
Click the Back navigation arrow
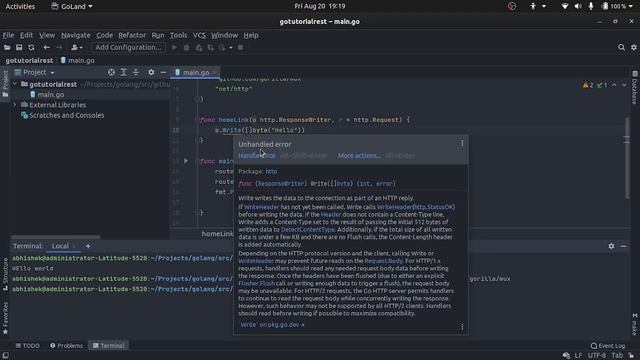47,47
